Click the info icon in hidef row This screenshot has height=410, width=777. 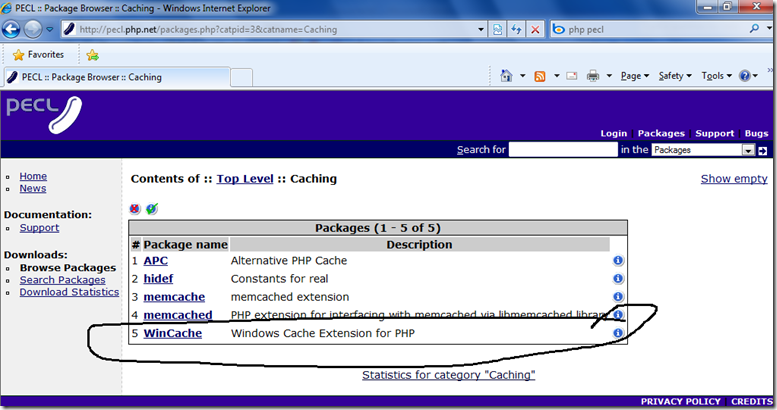[618, 279]
